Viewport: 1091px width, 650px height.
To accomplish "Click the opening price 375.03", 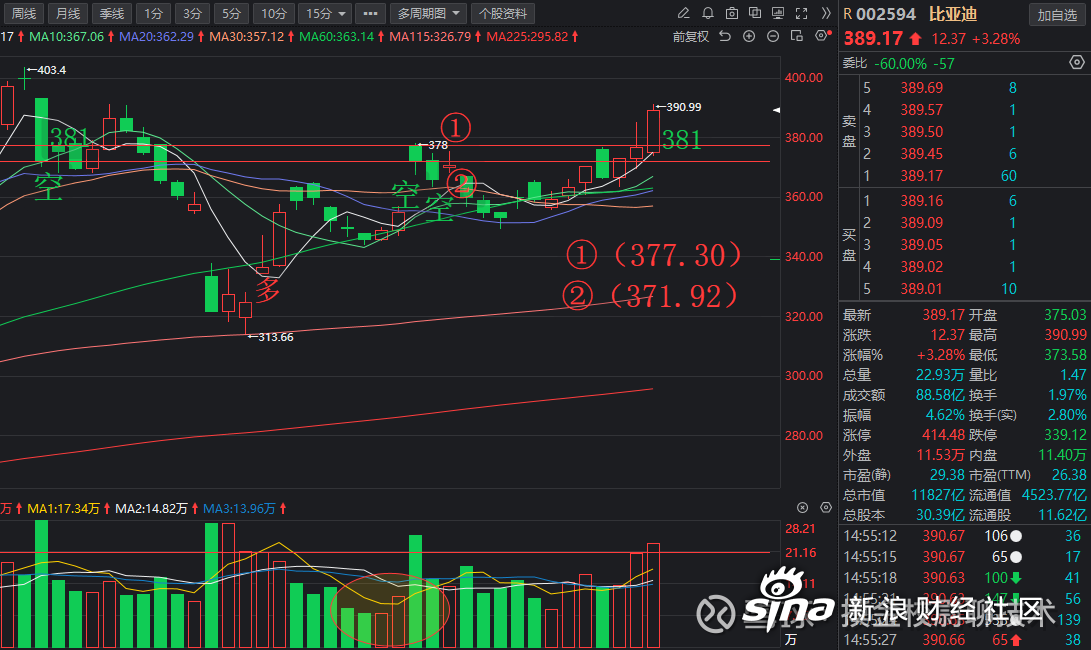I will click(x=1065, y=315).
